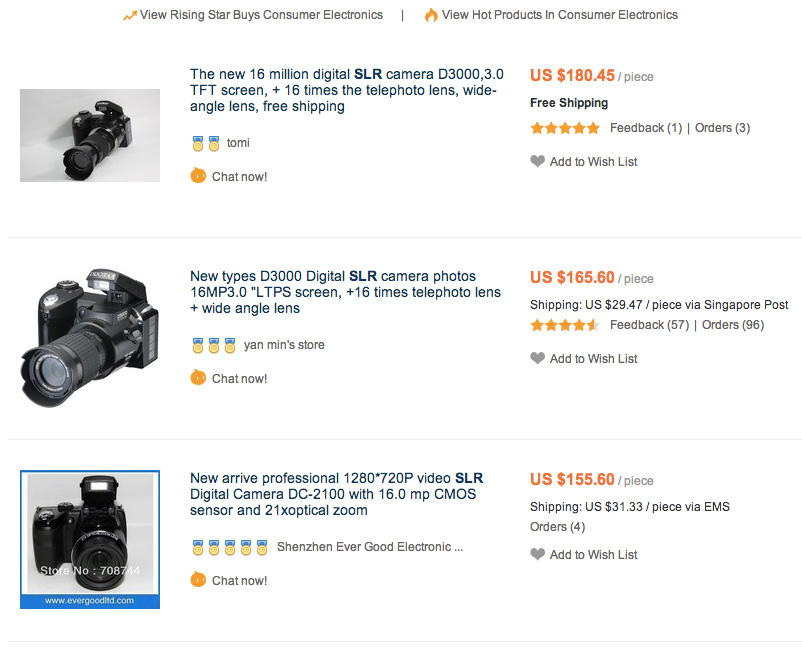Click heart icon on the $180.45 listing
Image resolution: width=802 pixels, height=656 pixels.
[x=538, y=161]
